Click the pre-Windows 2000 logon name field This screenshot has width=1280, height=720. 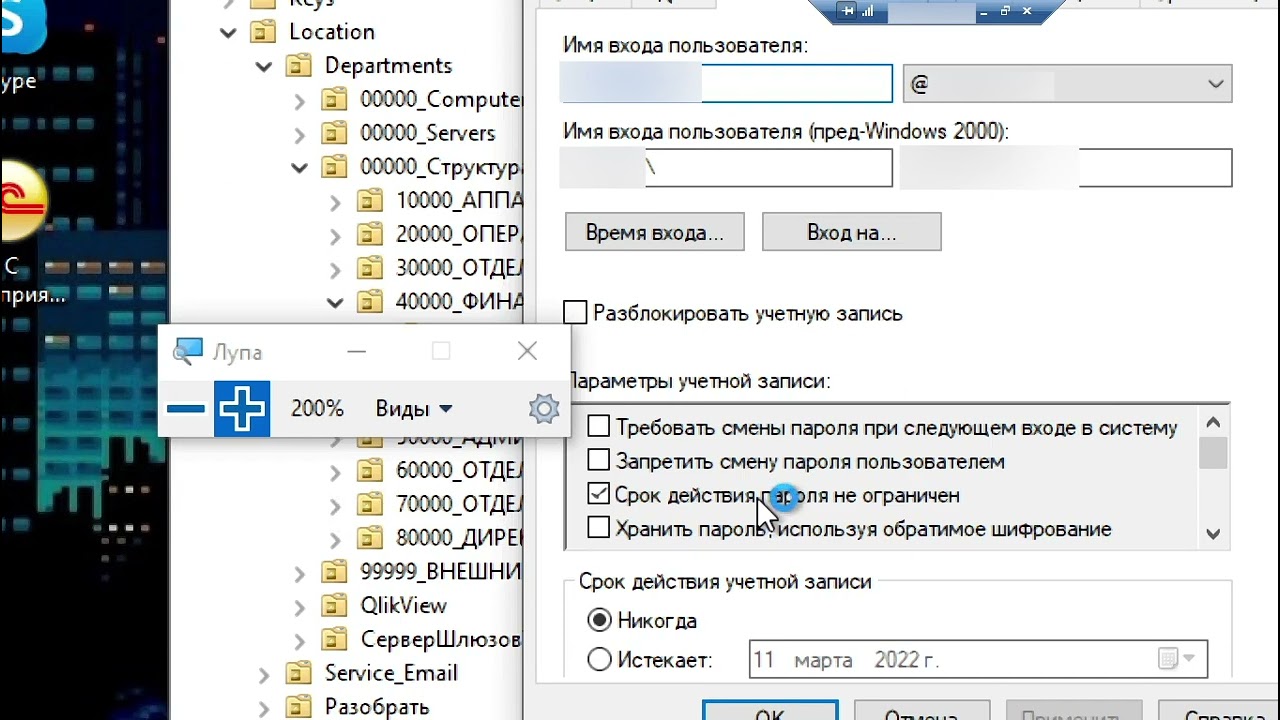click(1065, 168)
